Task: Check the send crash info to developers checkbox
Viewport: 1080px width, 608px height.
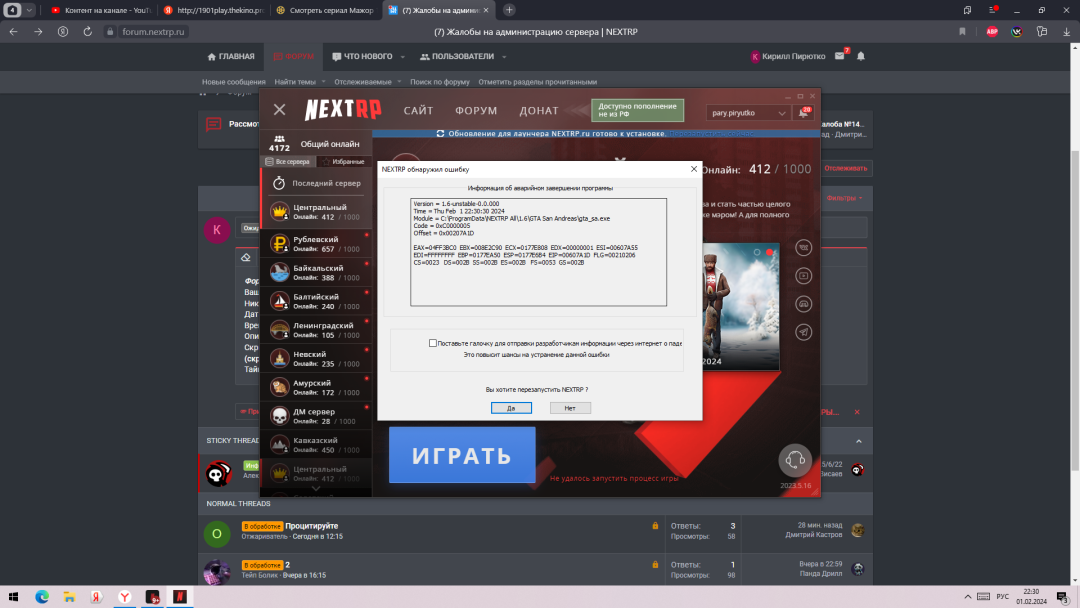Action: click(x=433, y=343)
